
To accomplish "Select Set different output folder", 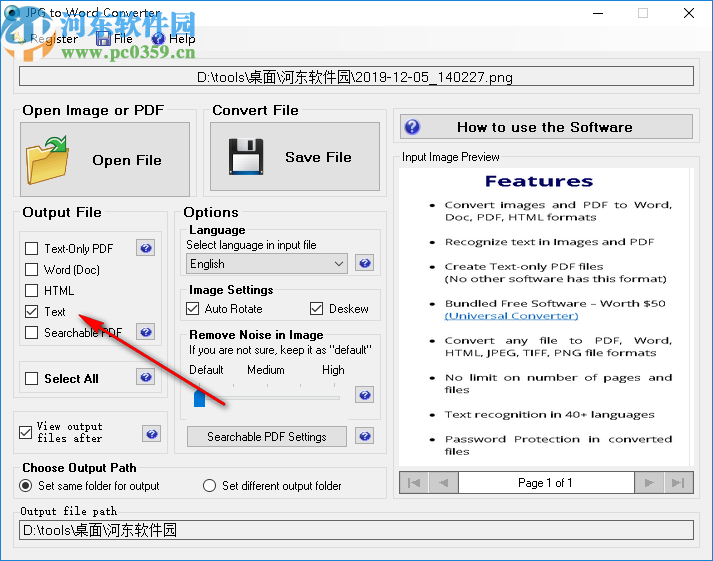I will pos(209,486).
